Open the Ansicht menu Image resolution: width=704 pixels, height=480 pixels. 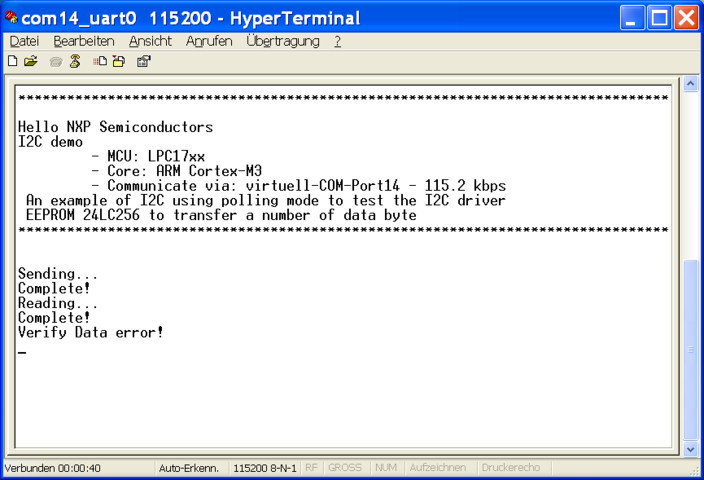(150, 41)
